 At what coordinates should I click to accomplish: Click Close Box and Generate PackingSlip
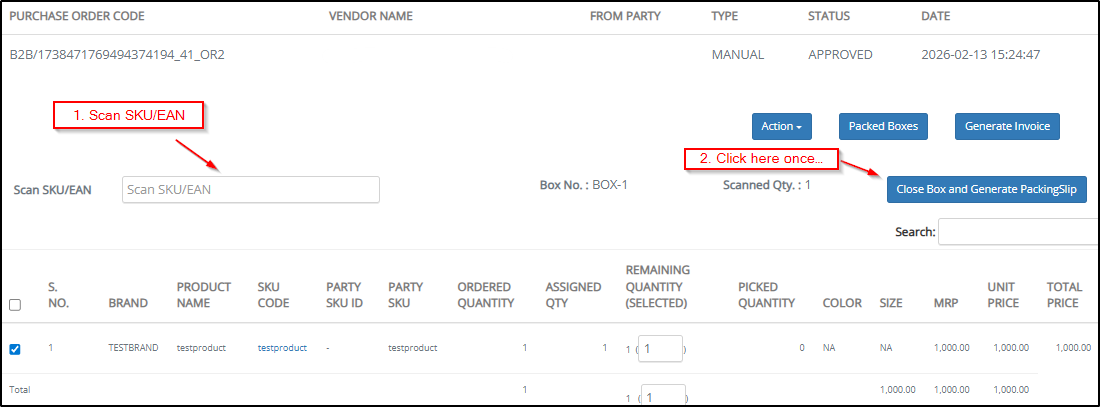pos(986,189)
